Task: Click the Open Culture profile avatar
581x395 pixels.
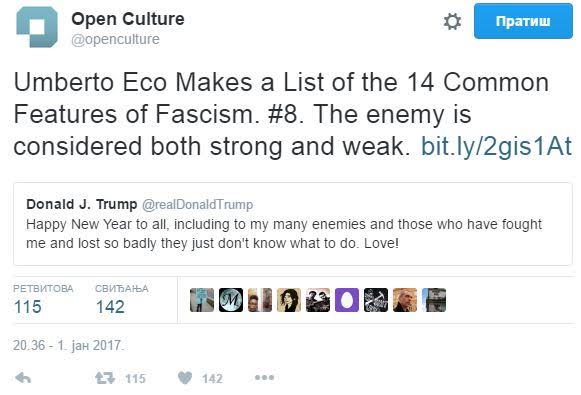Action: coord(37,27)
